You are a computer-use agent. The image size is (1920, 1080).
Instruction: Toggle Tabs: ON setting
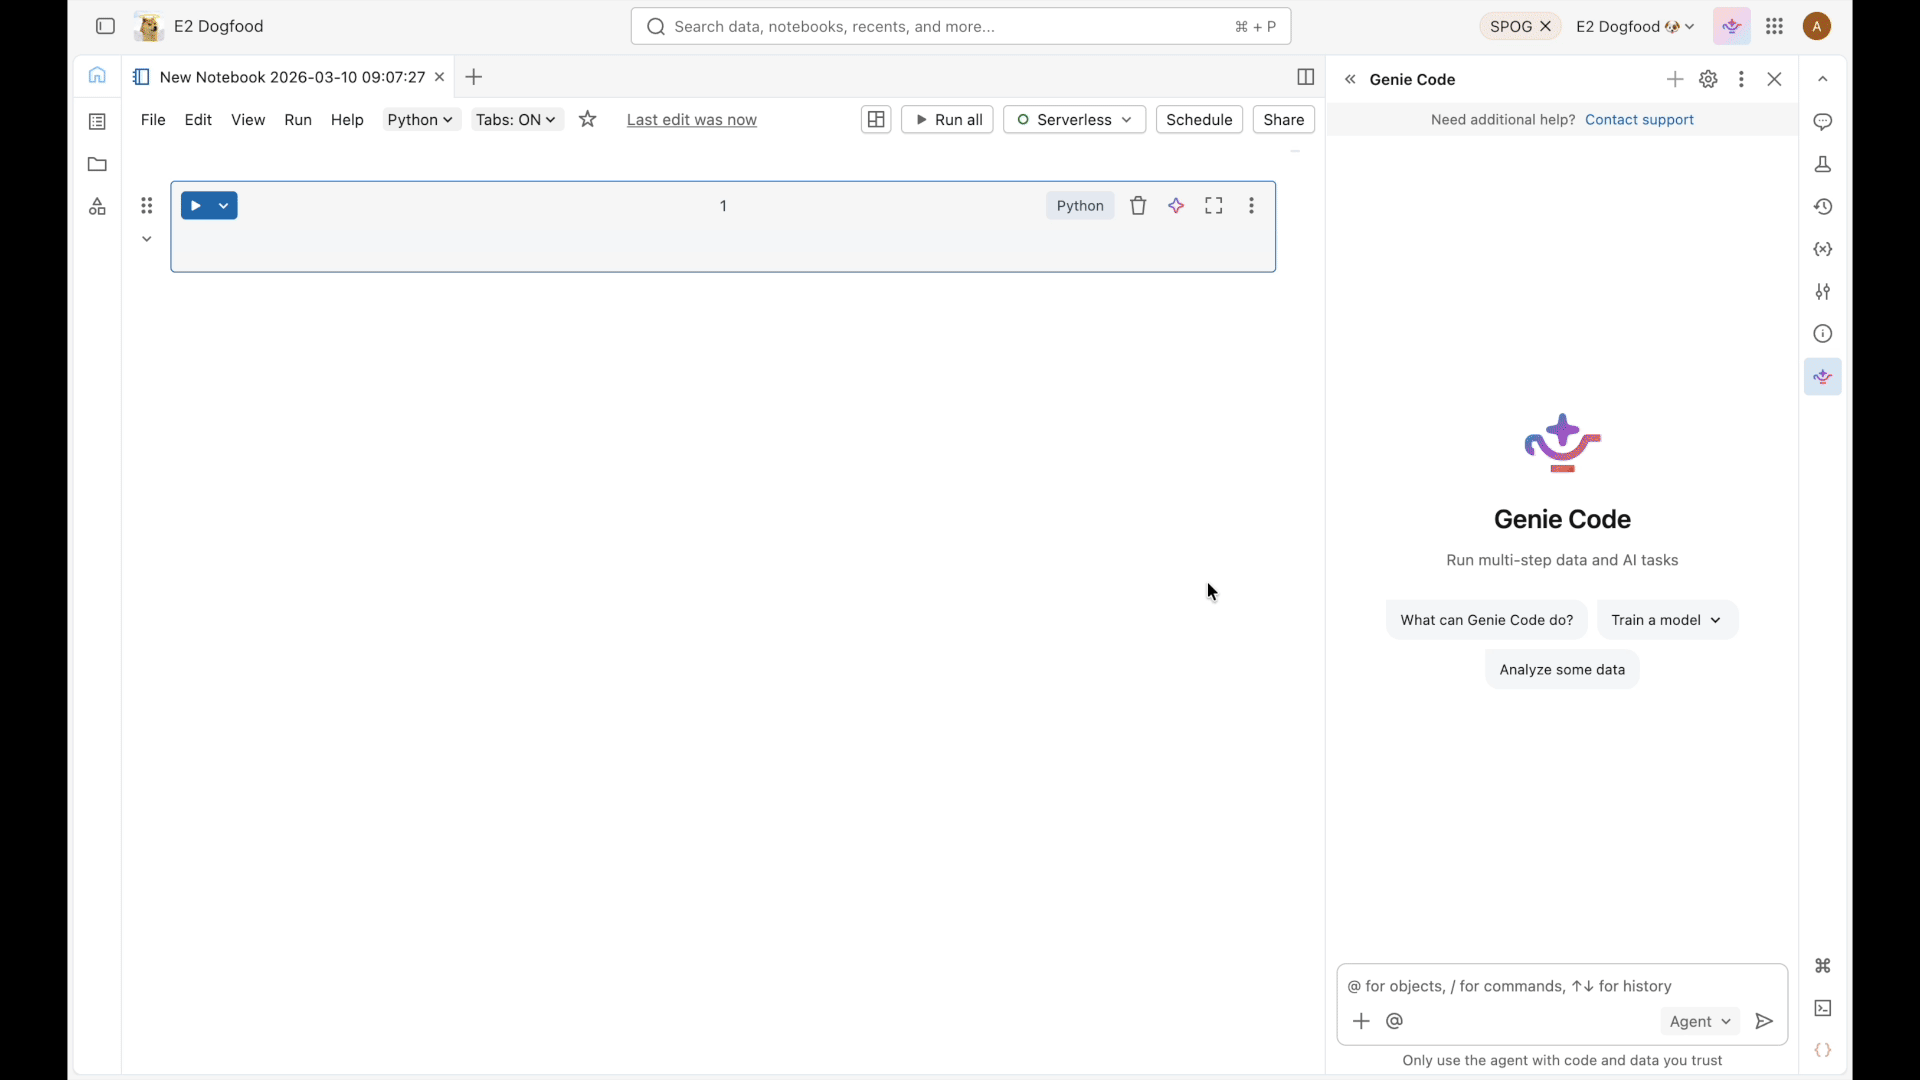(x=515, y=119)
